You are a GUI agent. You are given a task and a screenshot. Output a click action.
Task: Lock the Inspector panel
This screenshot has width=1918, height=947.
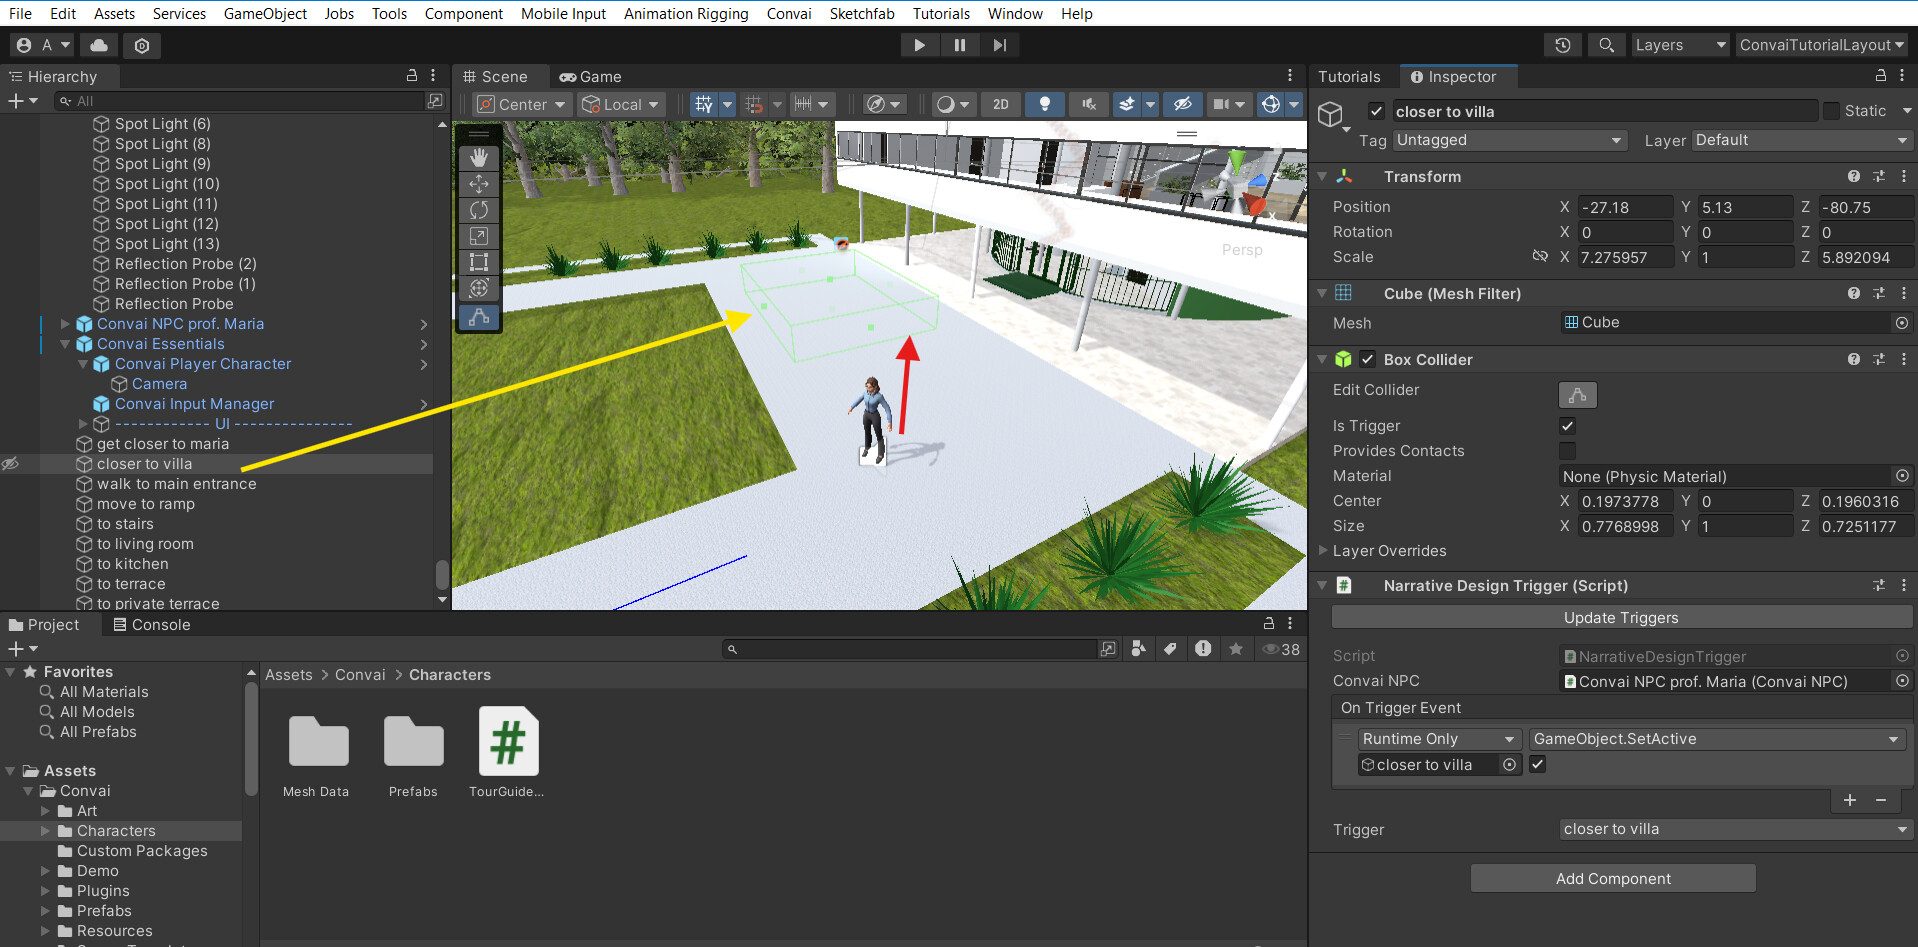pyautogui.click(x=1880, y=76)
